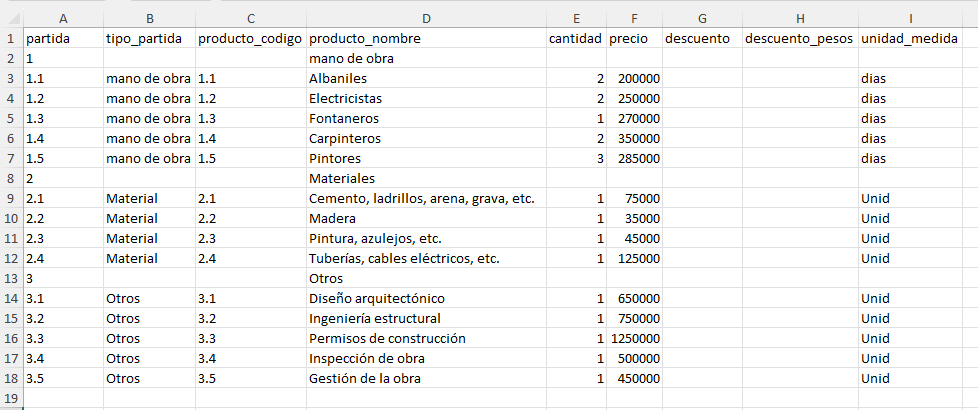Click the Electricistas cell
The height and width of the screenshot is (410, 978).
click(426, 99)
